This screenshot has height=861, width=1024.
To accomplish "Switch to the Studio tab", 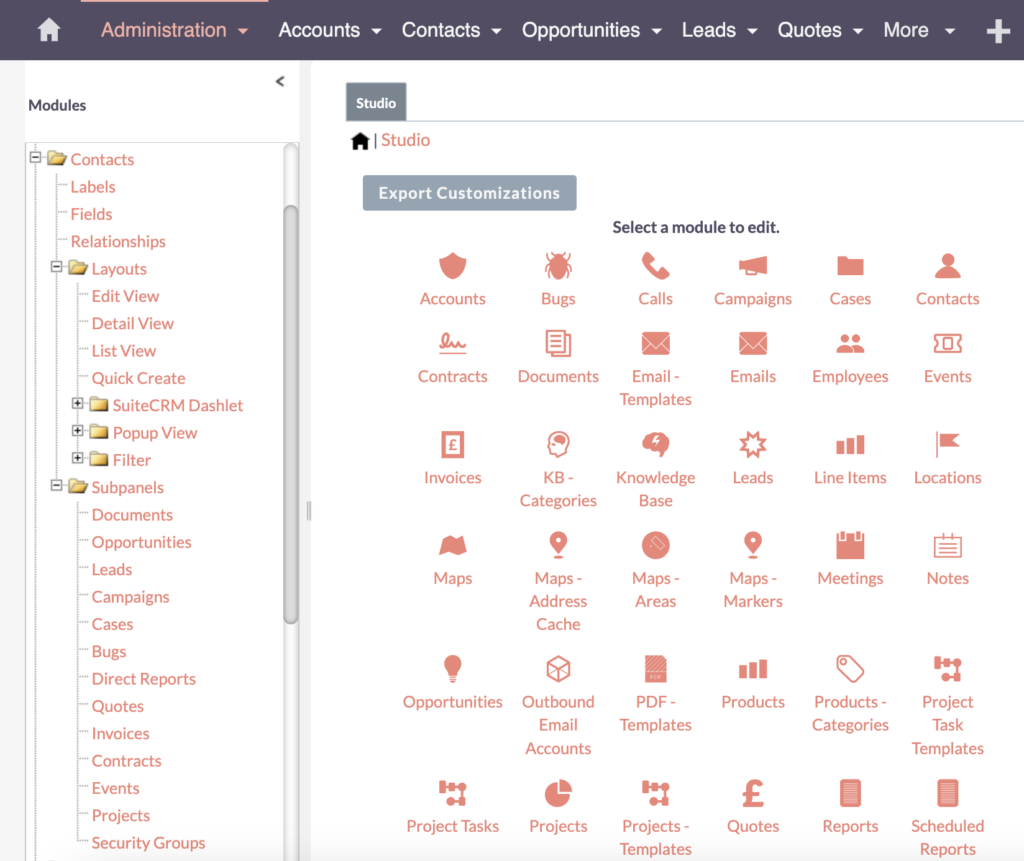I will click(x=376, y=103).
